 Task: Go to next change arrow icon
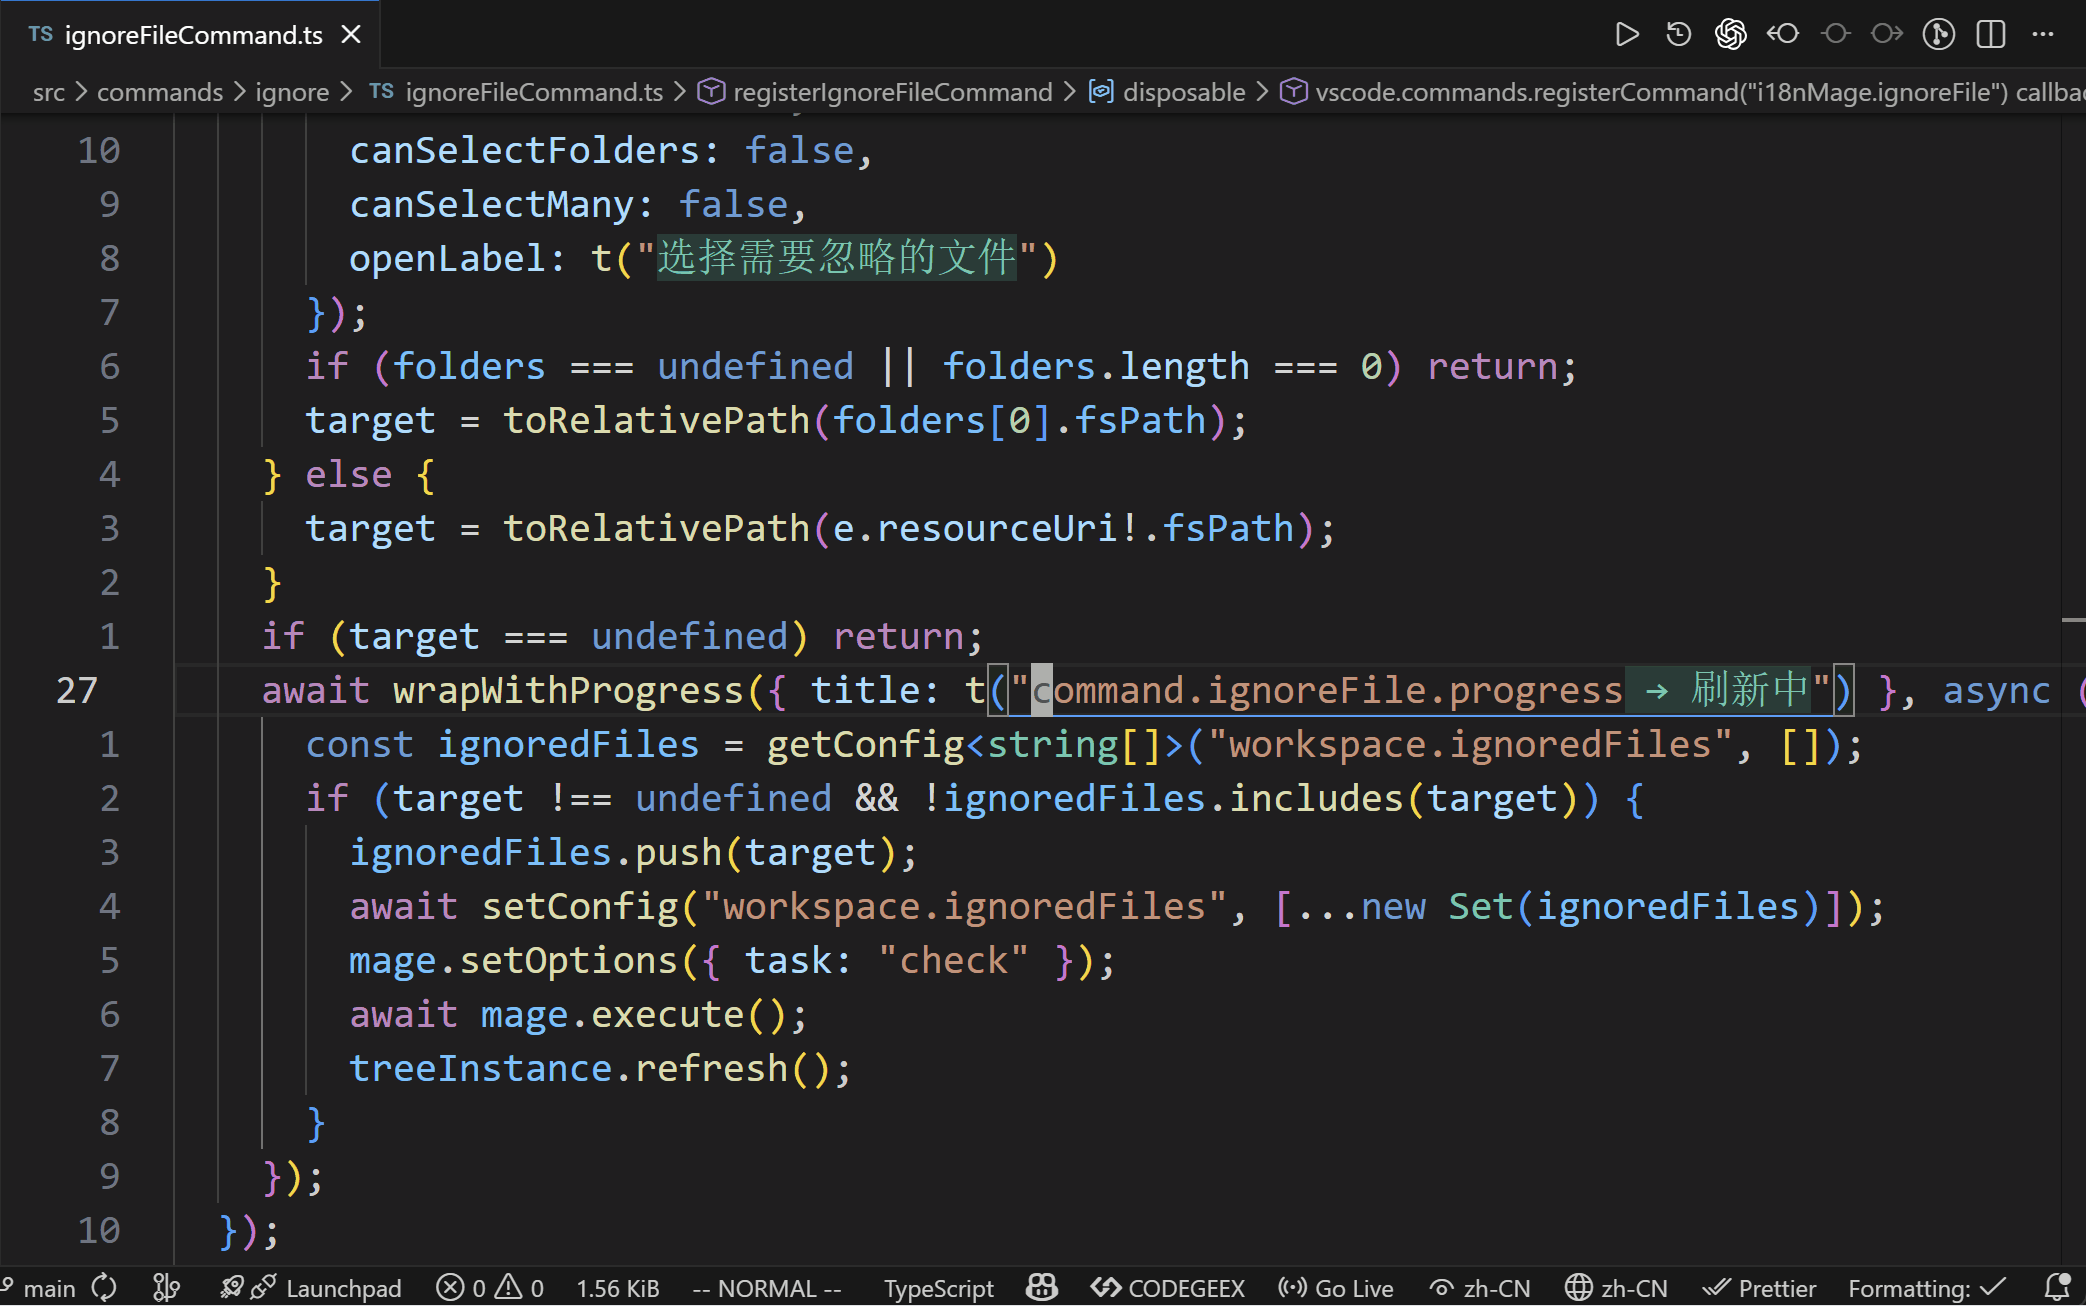tap(1886, 35)
